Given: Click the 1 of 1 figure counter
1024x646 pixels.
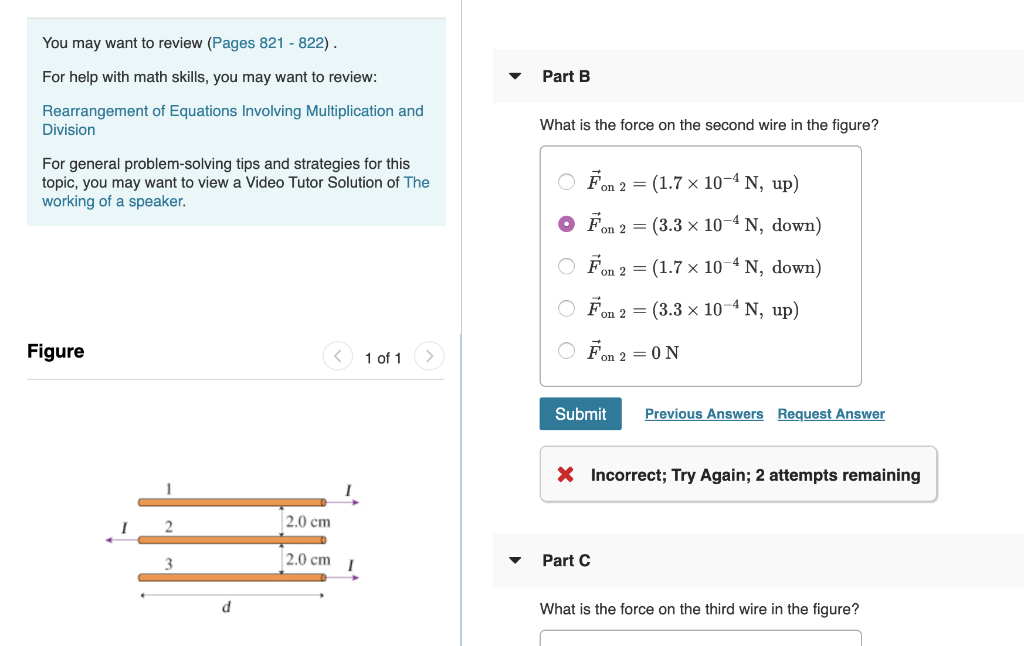Looking at the screenshot, I should pyautogui.click(x=383, y=356).
